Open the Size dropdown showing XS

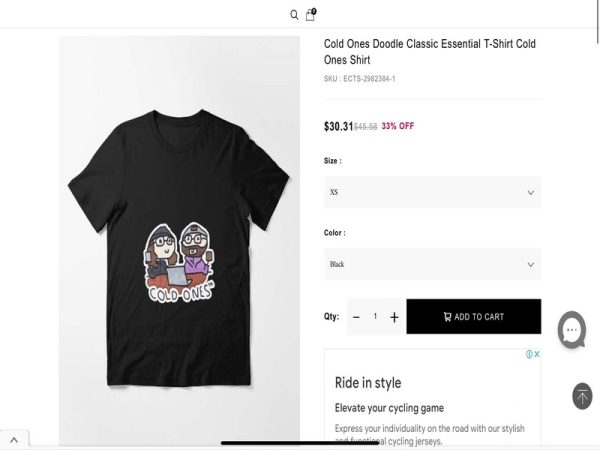click(432, 192)
